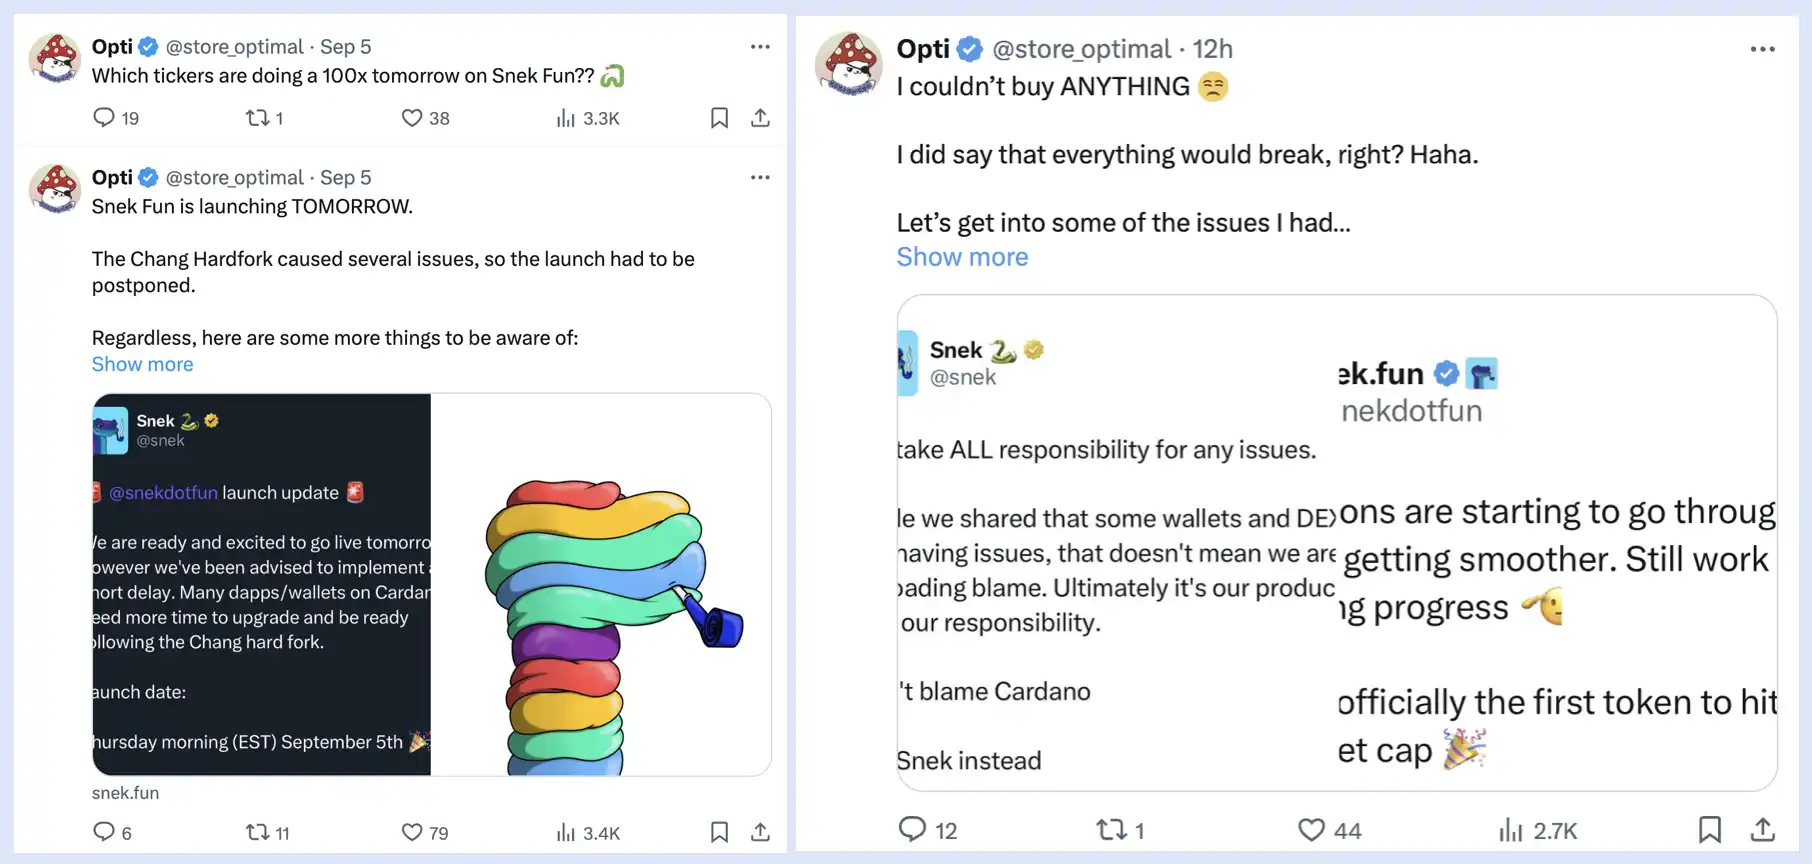Open more options on launching TOMORROW tweet
Viewport: 1812px width, 864px height.
[x=760, y=177]
